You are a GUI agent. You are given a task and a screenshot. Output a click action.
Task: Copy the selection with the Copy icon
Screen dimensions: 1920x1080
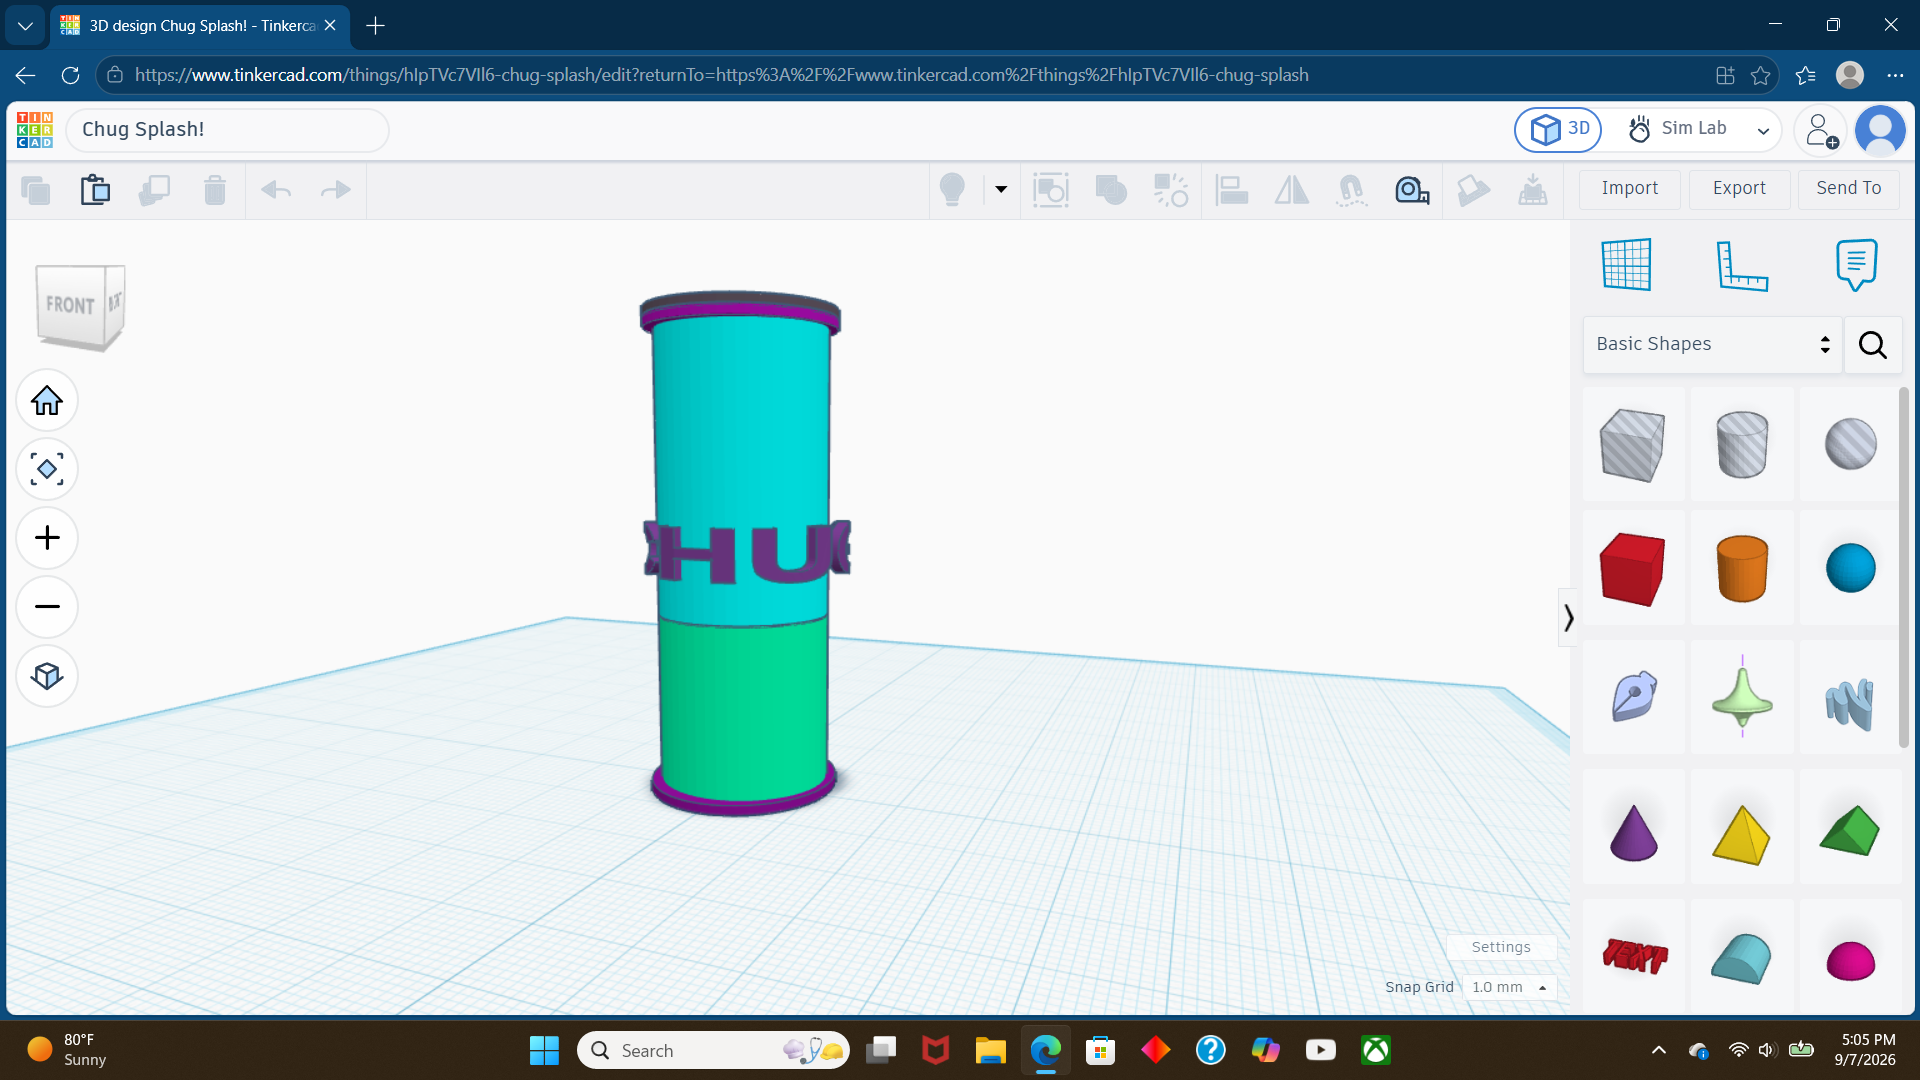[36, 190]
